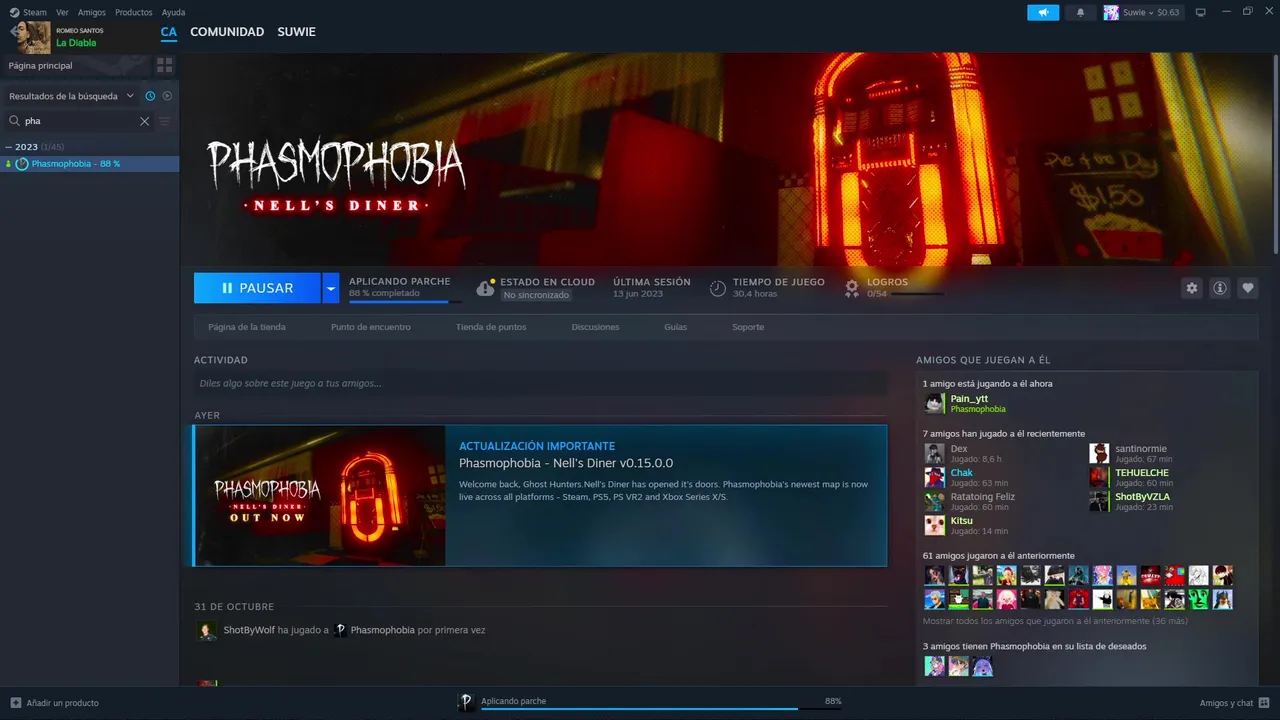Switch to the COMUNIDAD tab

click(x=227, y=32)
